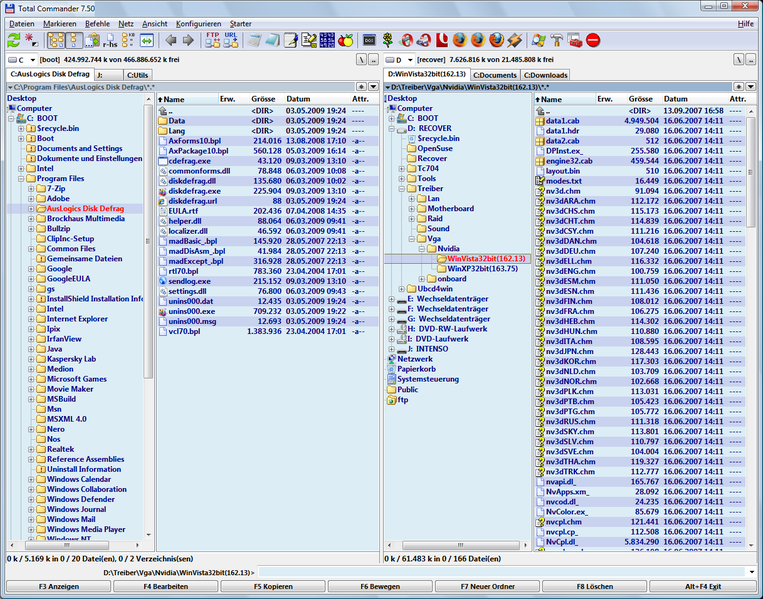Open the FTP connect toolbar icon

pos(213,40)
